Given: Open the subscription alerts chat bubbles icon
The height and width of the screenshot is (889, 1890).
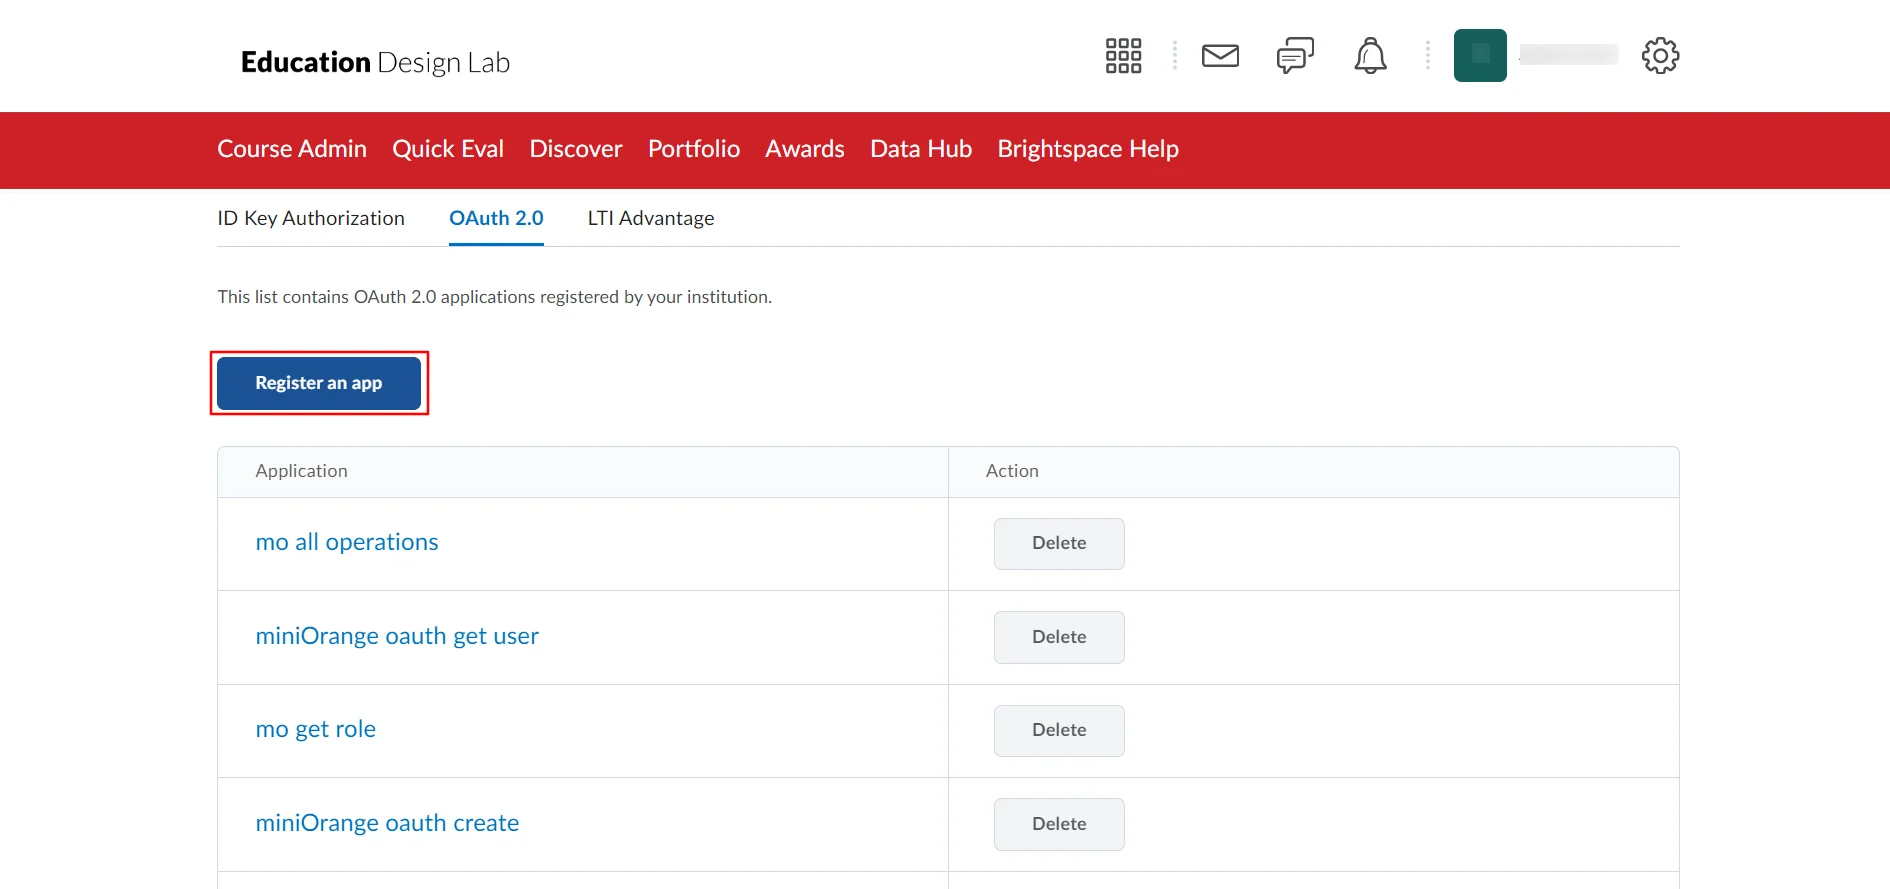Looking at the screenshot, I should [1295, 56].
